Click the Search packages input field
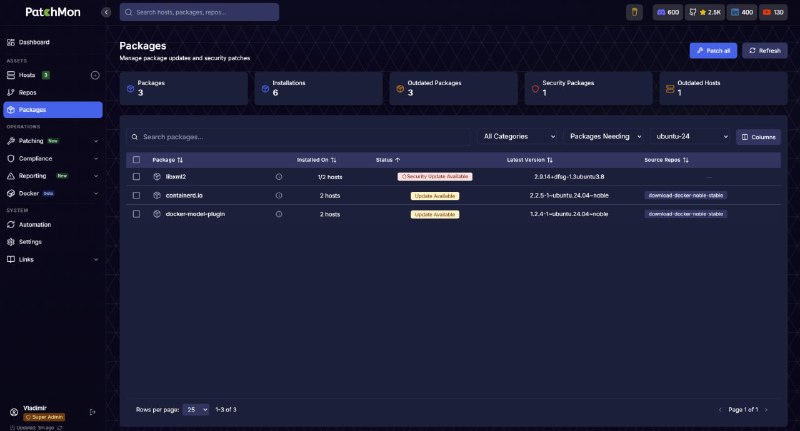The image size is (800, 431). click(x=298, y=137)
